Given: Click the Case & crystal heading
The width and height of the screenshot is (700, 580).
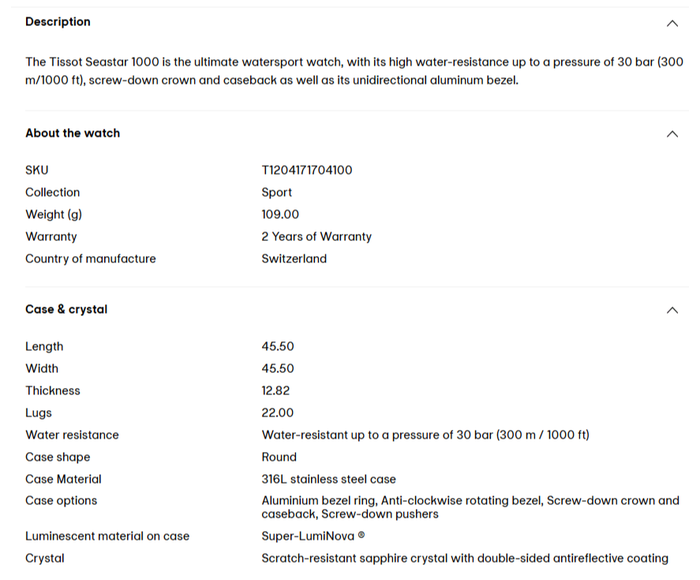Looking at the screenshot, I should tap(66, 310).
